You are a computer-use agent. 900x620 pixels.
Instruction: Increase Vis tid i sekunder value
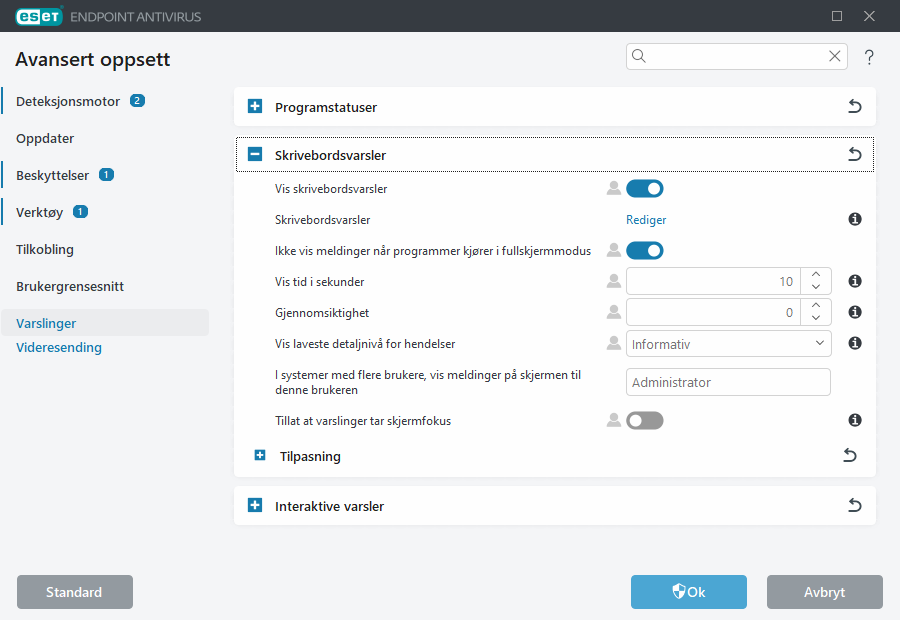[816, 274]
